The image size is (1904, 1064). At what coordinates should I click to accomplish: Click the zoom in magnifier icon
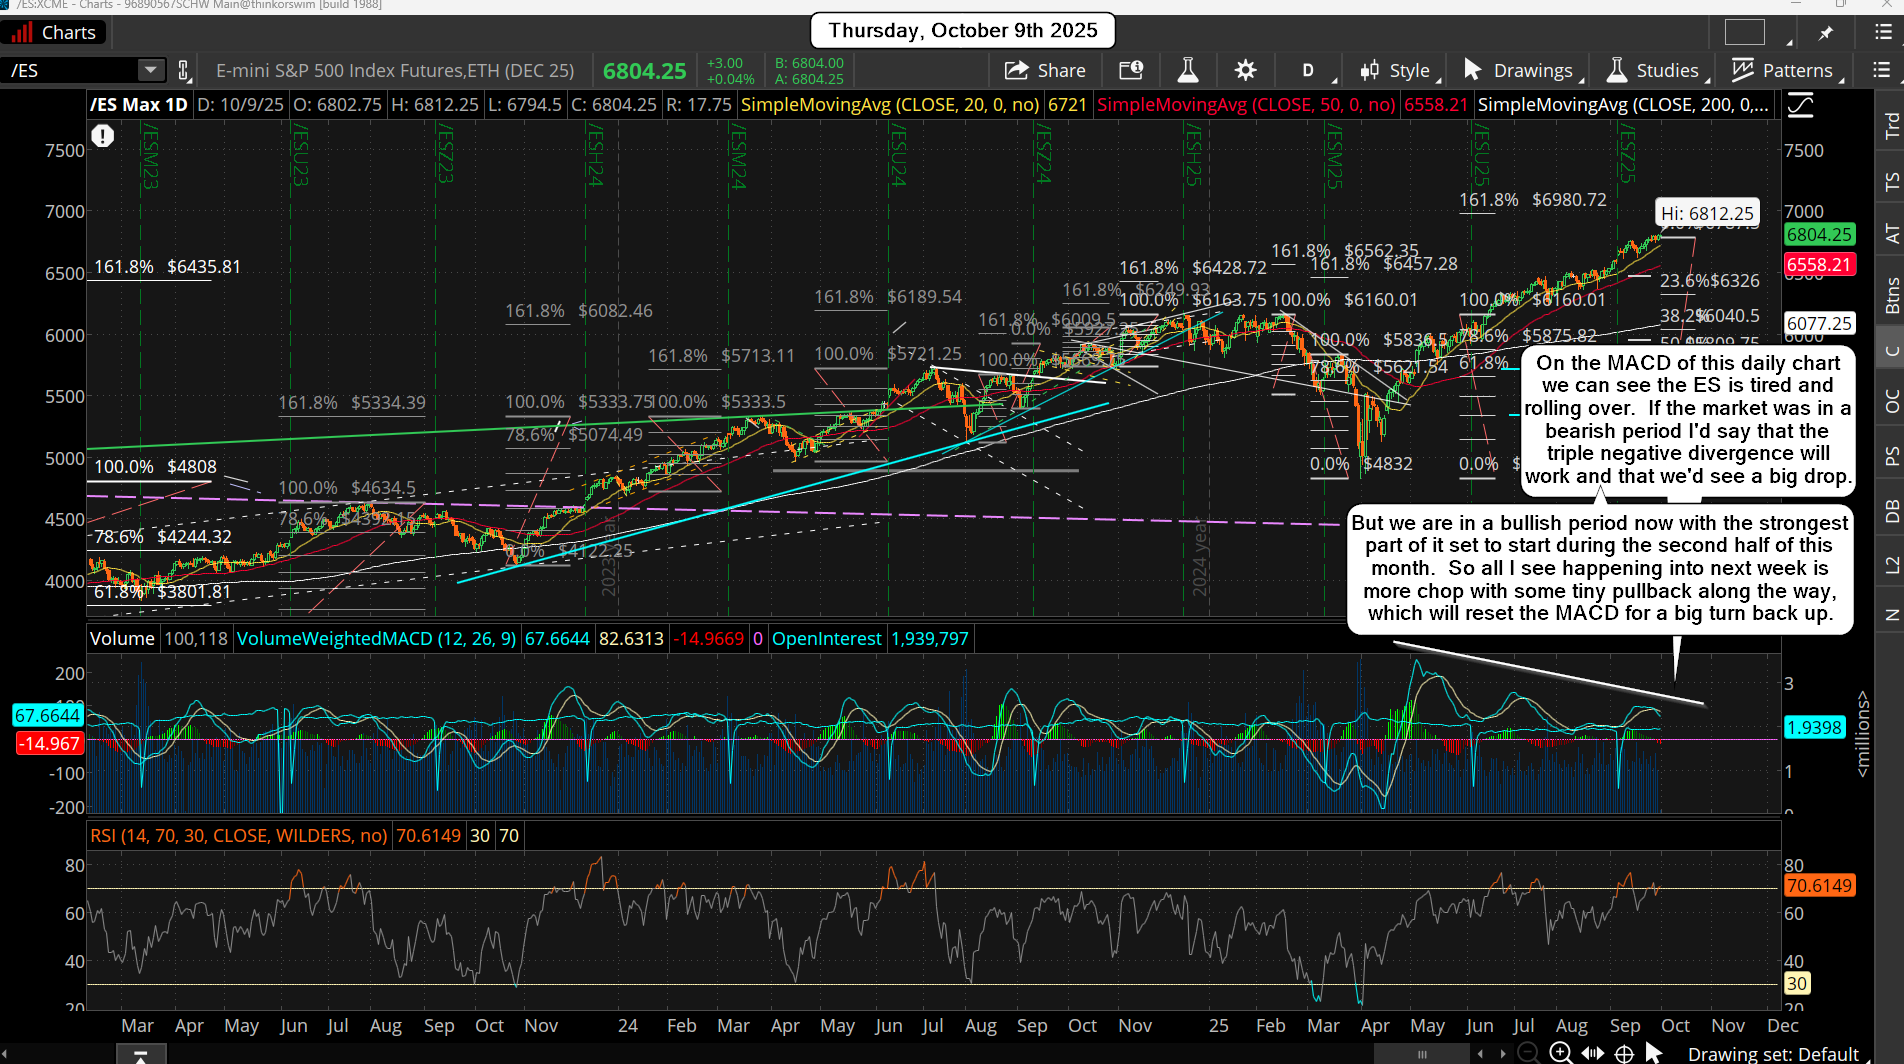pyautogui.click(x=1560, y=1053)
